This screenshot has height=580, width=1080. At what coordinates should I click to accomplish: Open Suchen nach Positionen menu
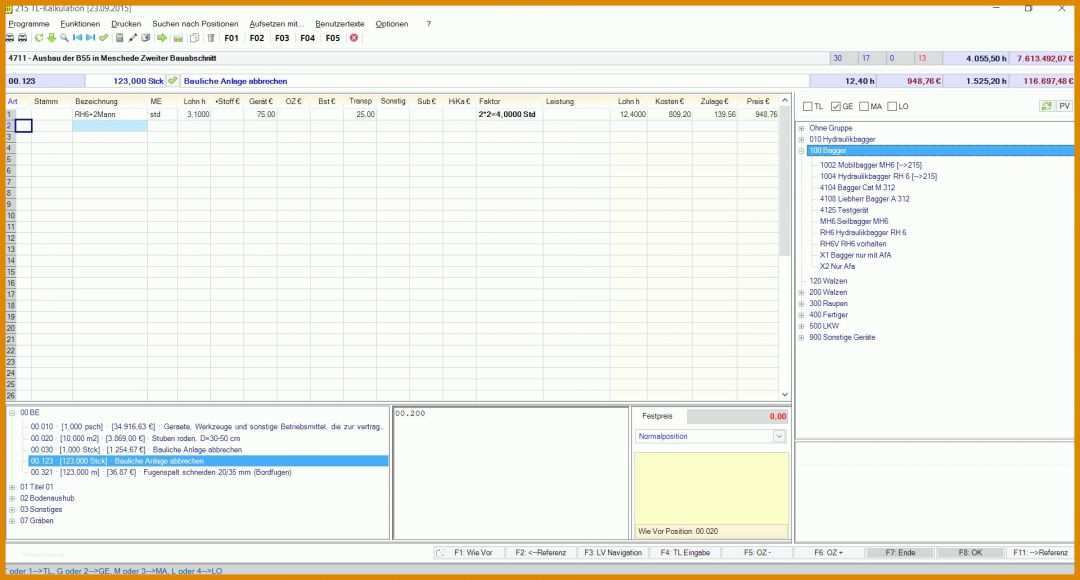click(195, 23)
